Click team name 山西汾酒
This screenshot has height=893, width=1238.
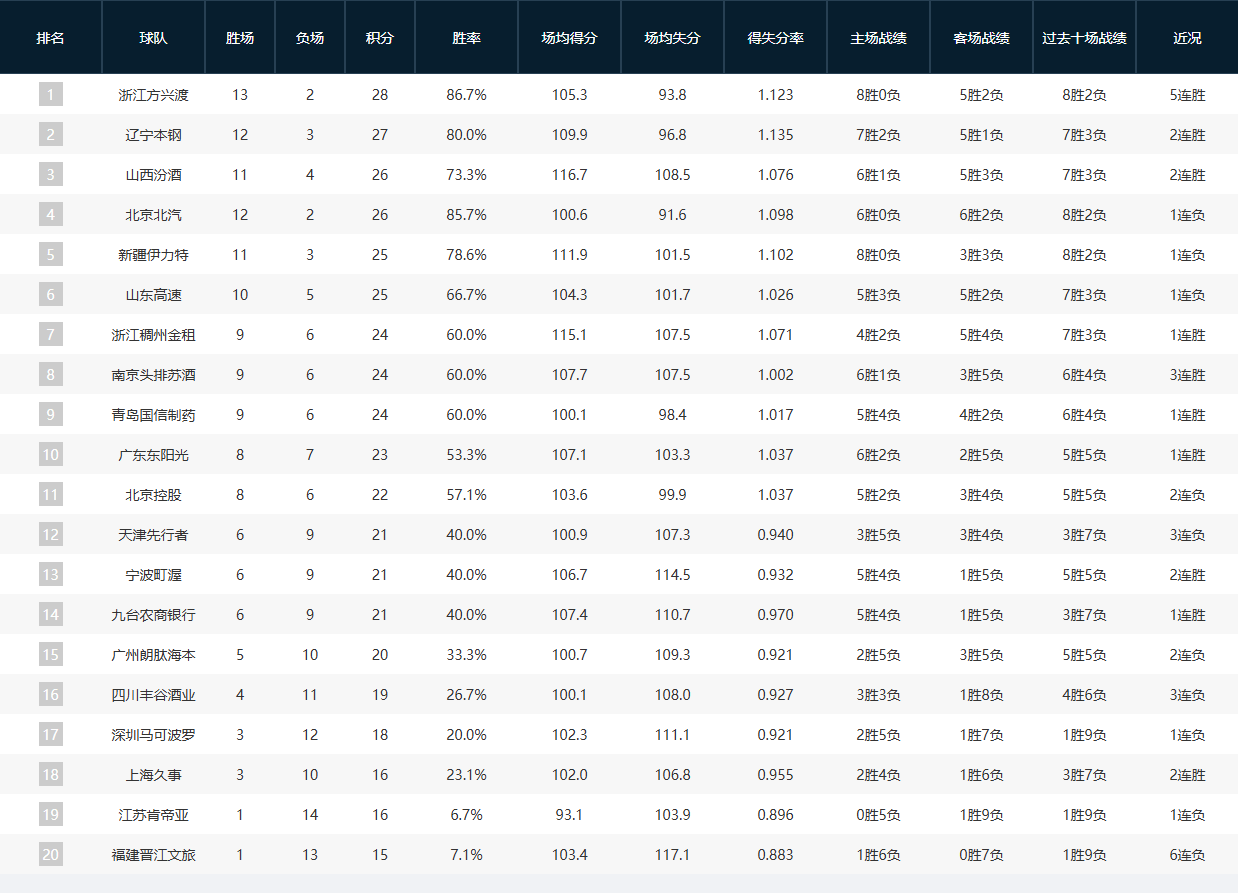click(x=153, y=175)
